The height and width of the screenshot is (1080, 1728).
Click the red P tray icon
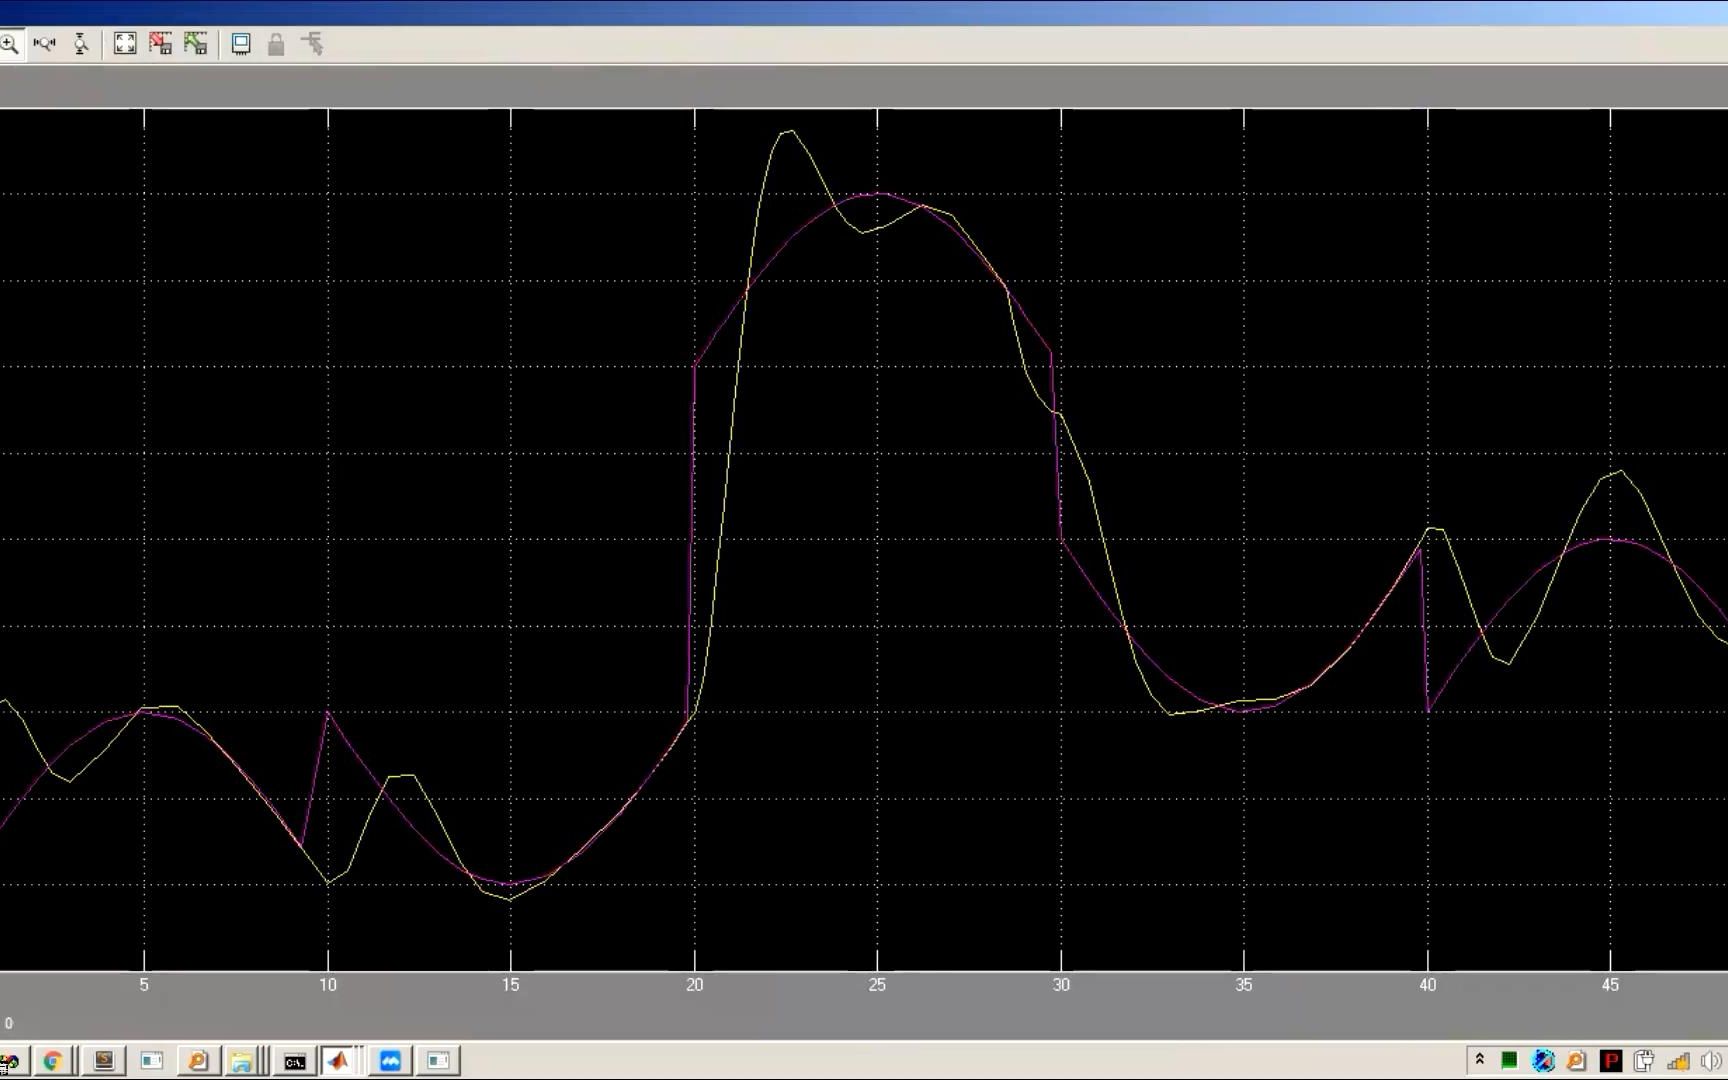1610,1060
